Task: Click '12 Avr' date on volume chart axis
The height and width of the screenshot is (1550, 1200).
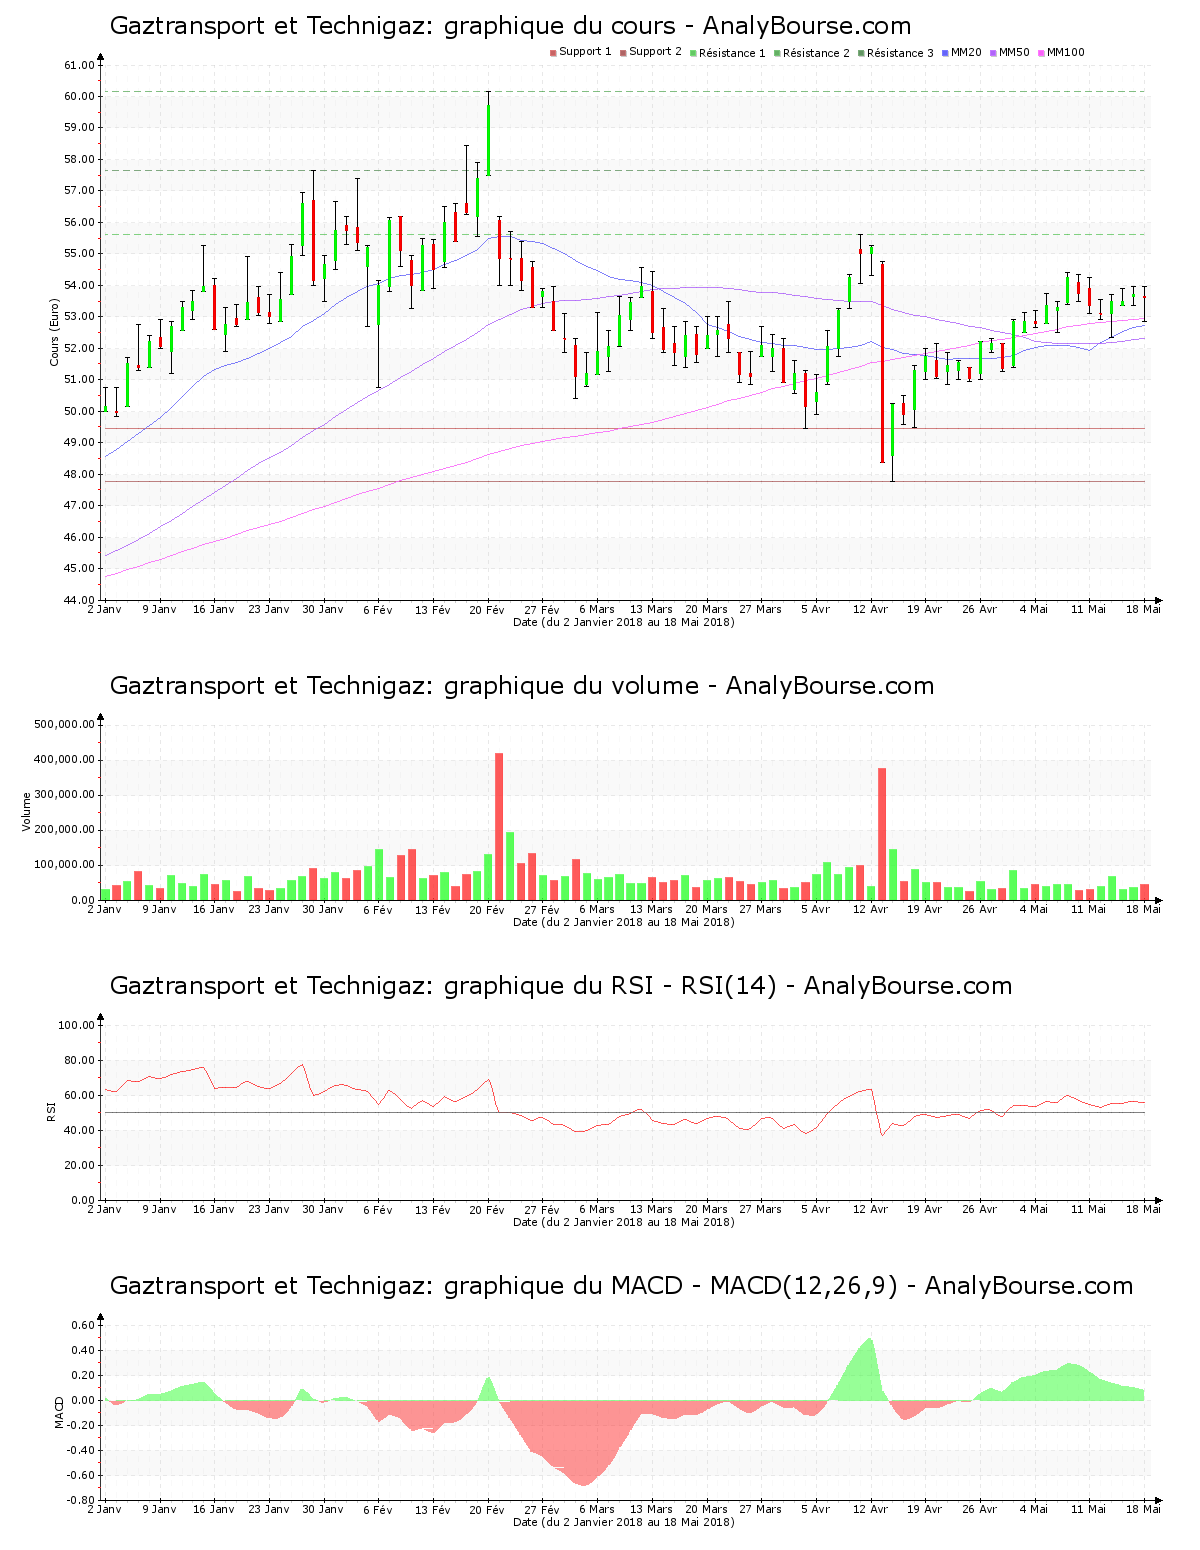Action: click(x=870, y=909)
